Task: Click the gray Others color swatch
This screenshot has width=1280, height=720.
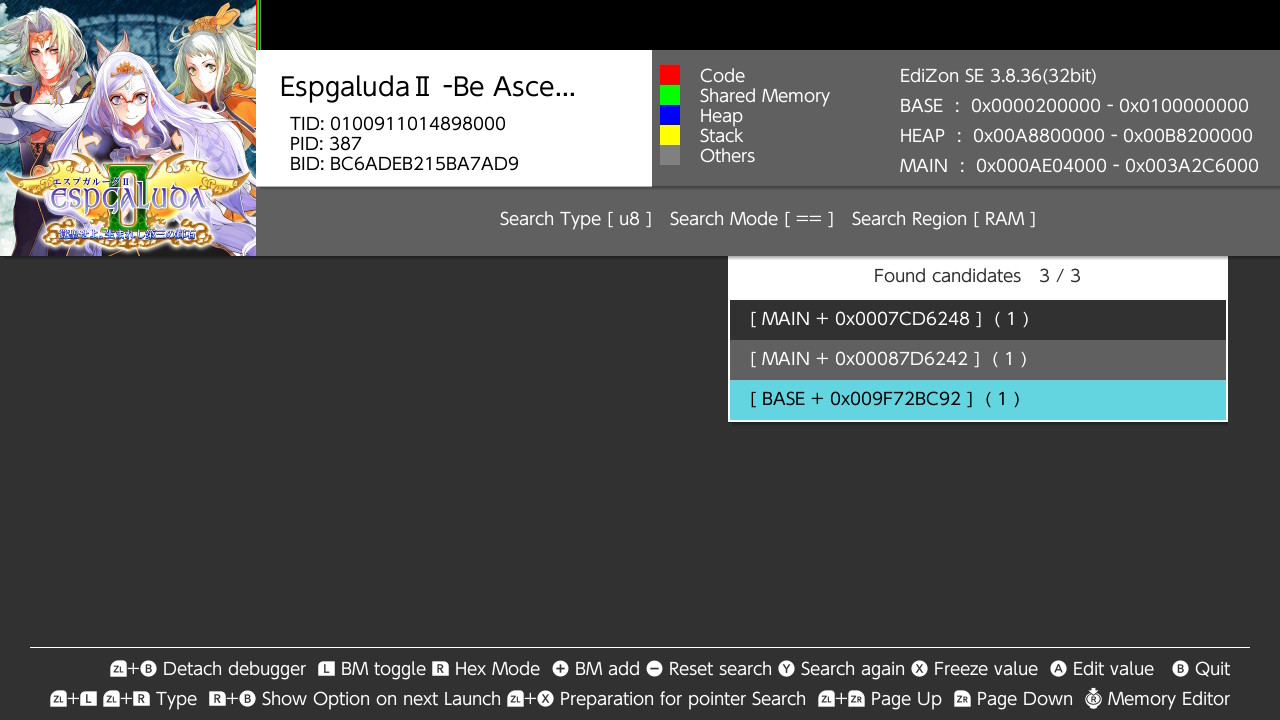Action: tap(670, 155)
